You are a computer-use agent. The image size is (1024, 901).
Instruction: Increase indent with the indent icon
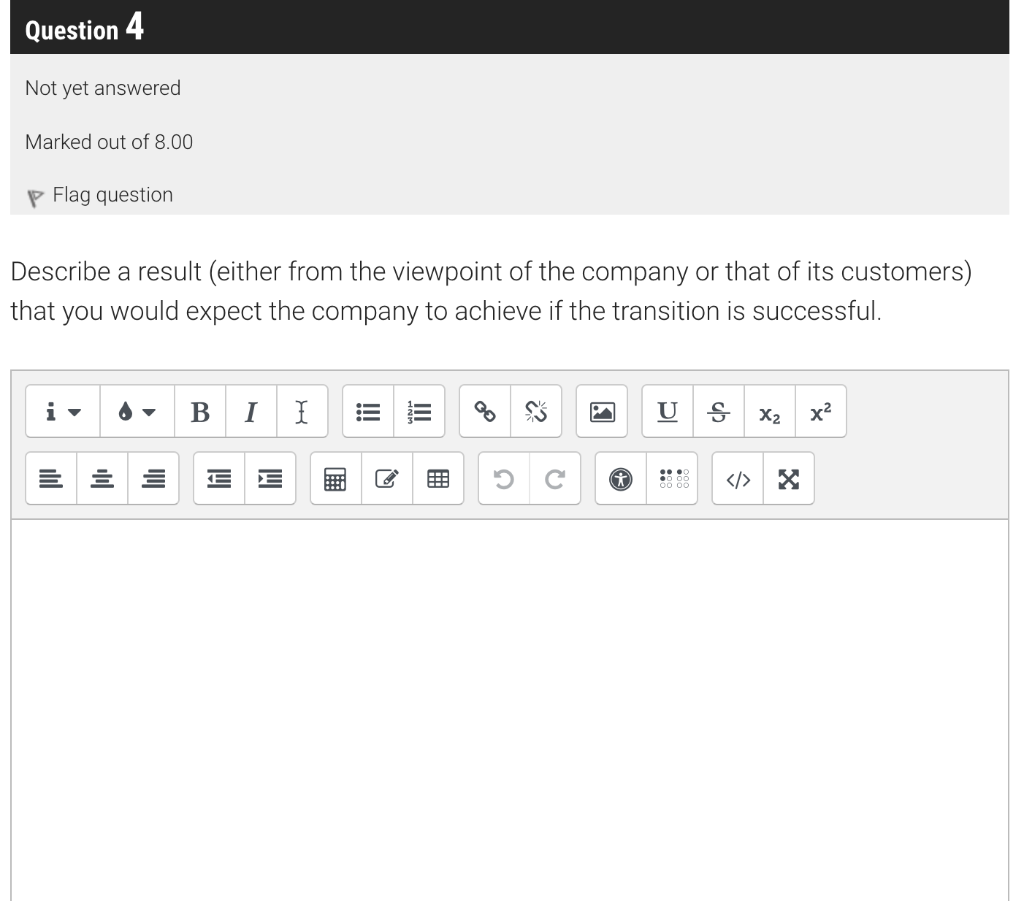pyautogui.click(x=270, y=479)
